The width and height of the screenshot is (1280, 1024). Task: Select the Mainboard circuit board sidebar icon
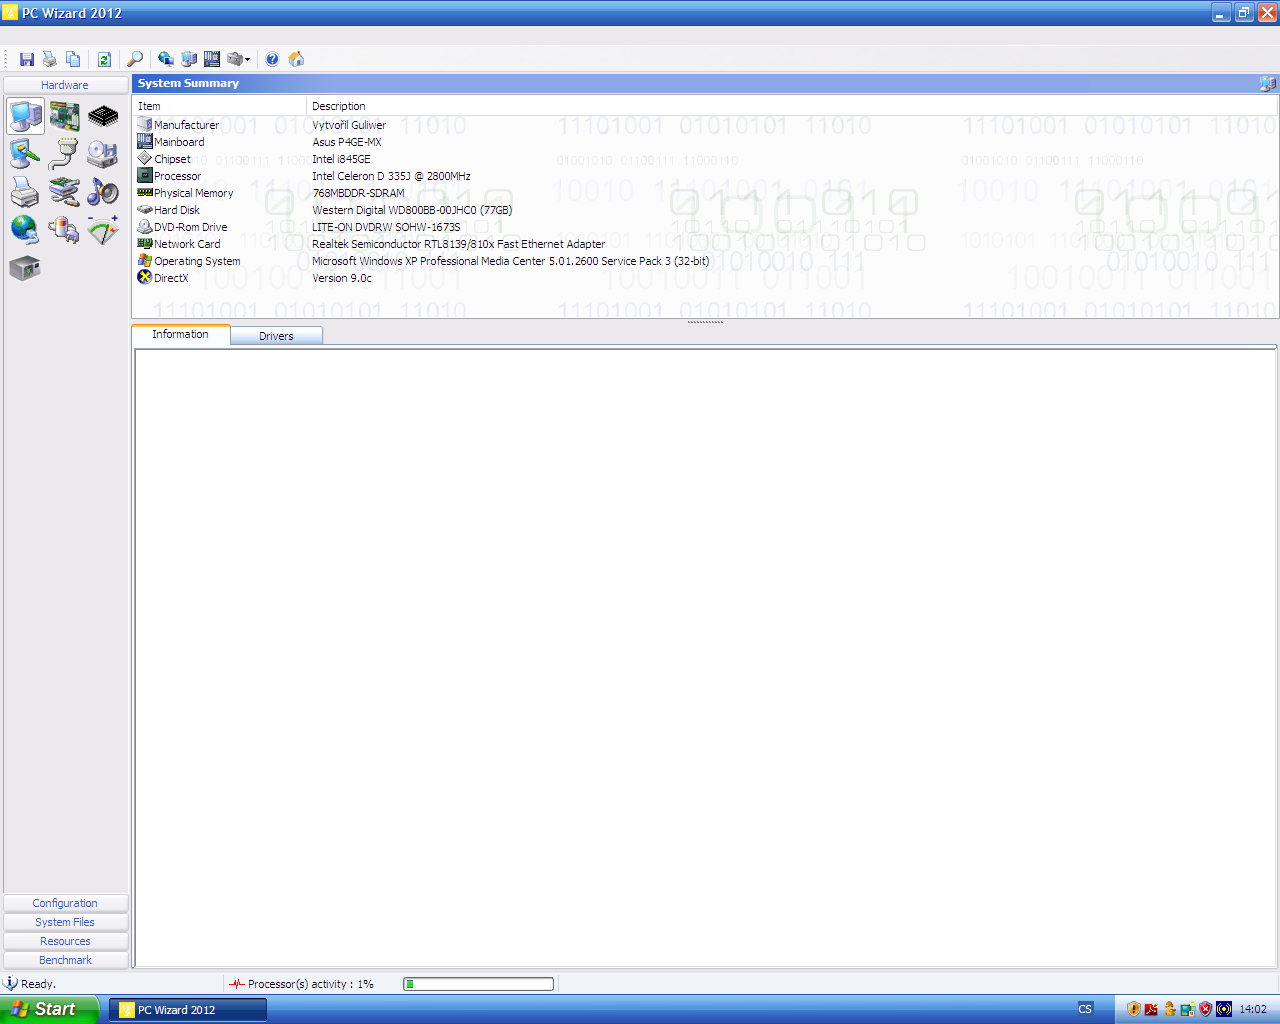click(x=65, y=116)
